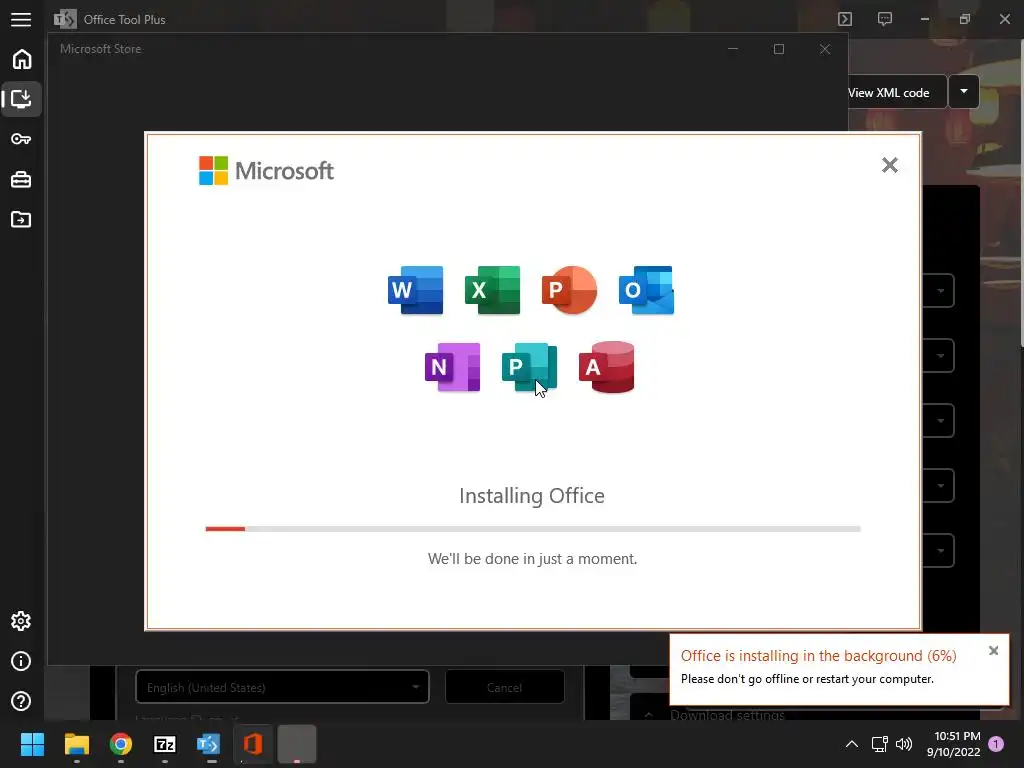Go to the Home page in the sidebar

[x=22, y=59]
